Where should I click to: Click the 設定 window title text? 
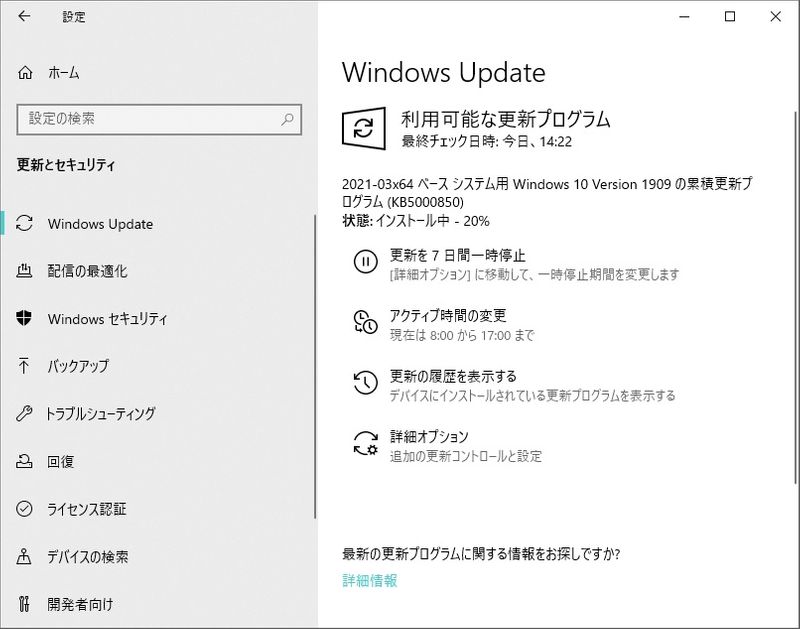pyautogui.click(x=74, y=17)
